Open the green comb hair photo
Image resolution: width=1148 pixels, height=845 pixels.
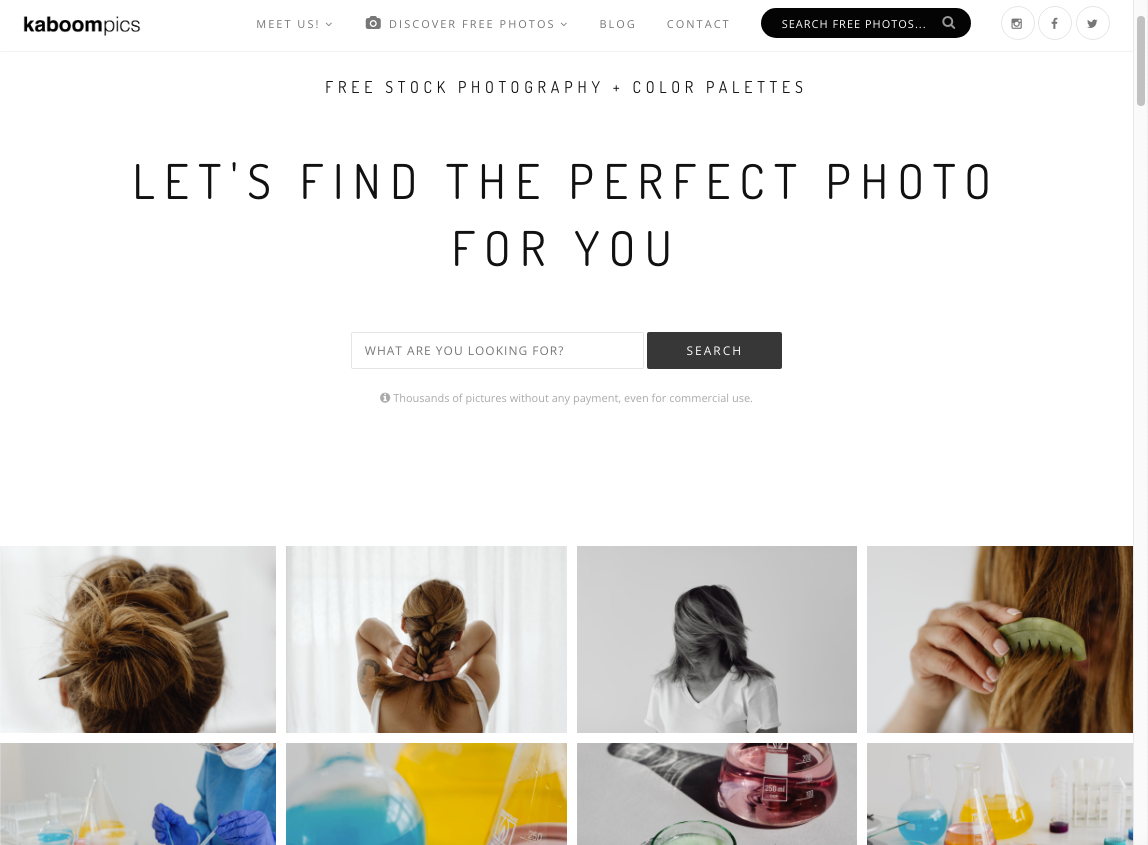[x=999, y=639]
